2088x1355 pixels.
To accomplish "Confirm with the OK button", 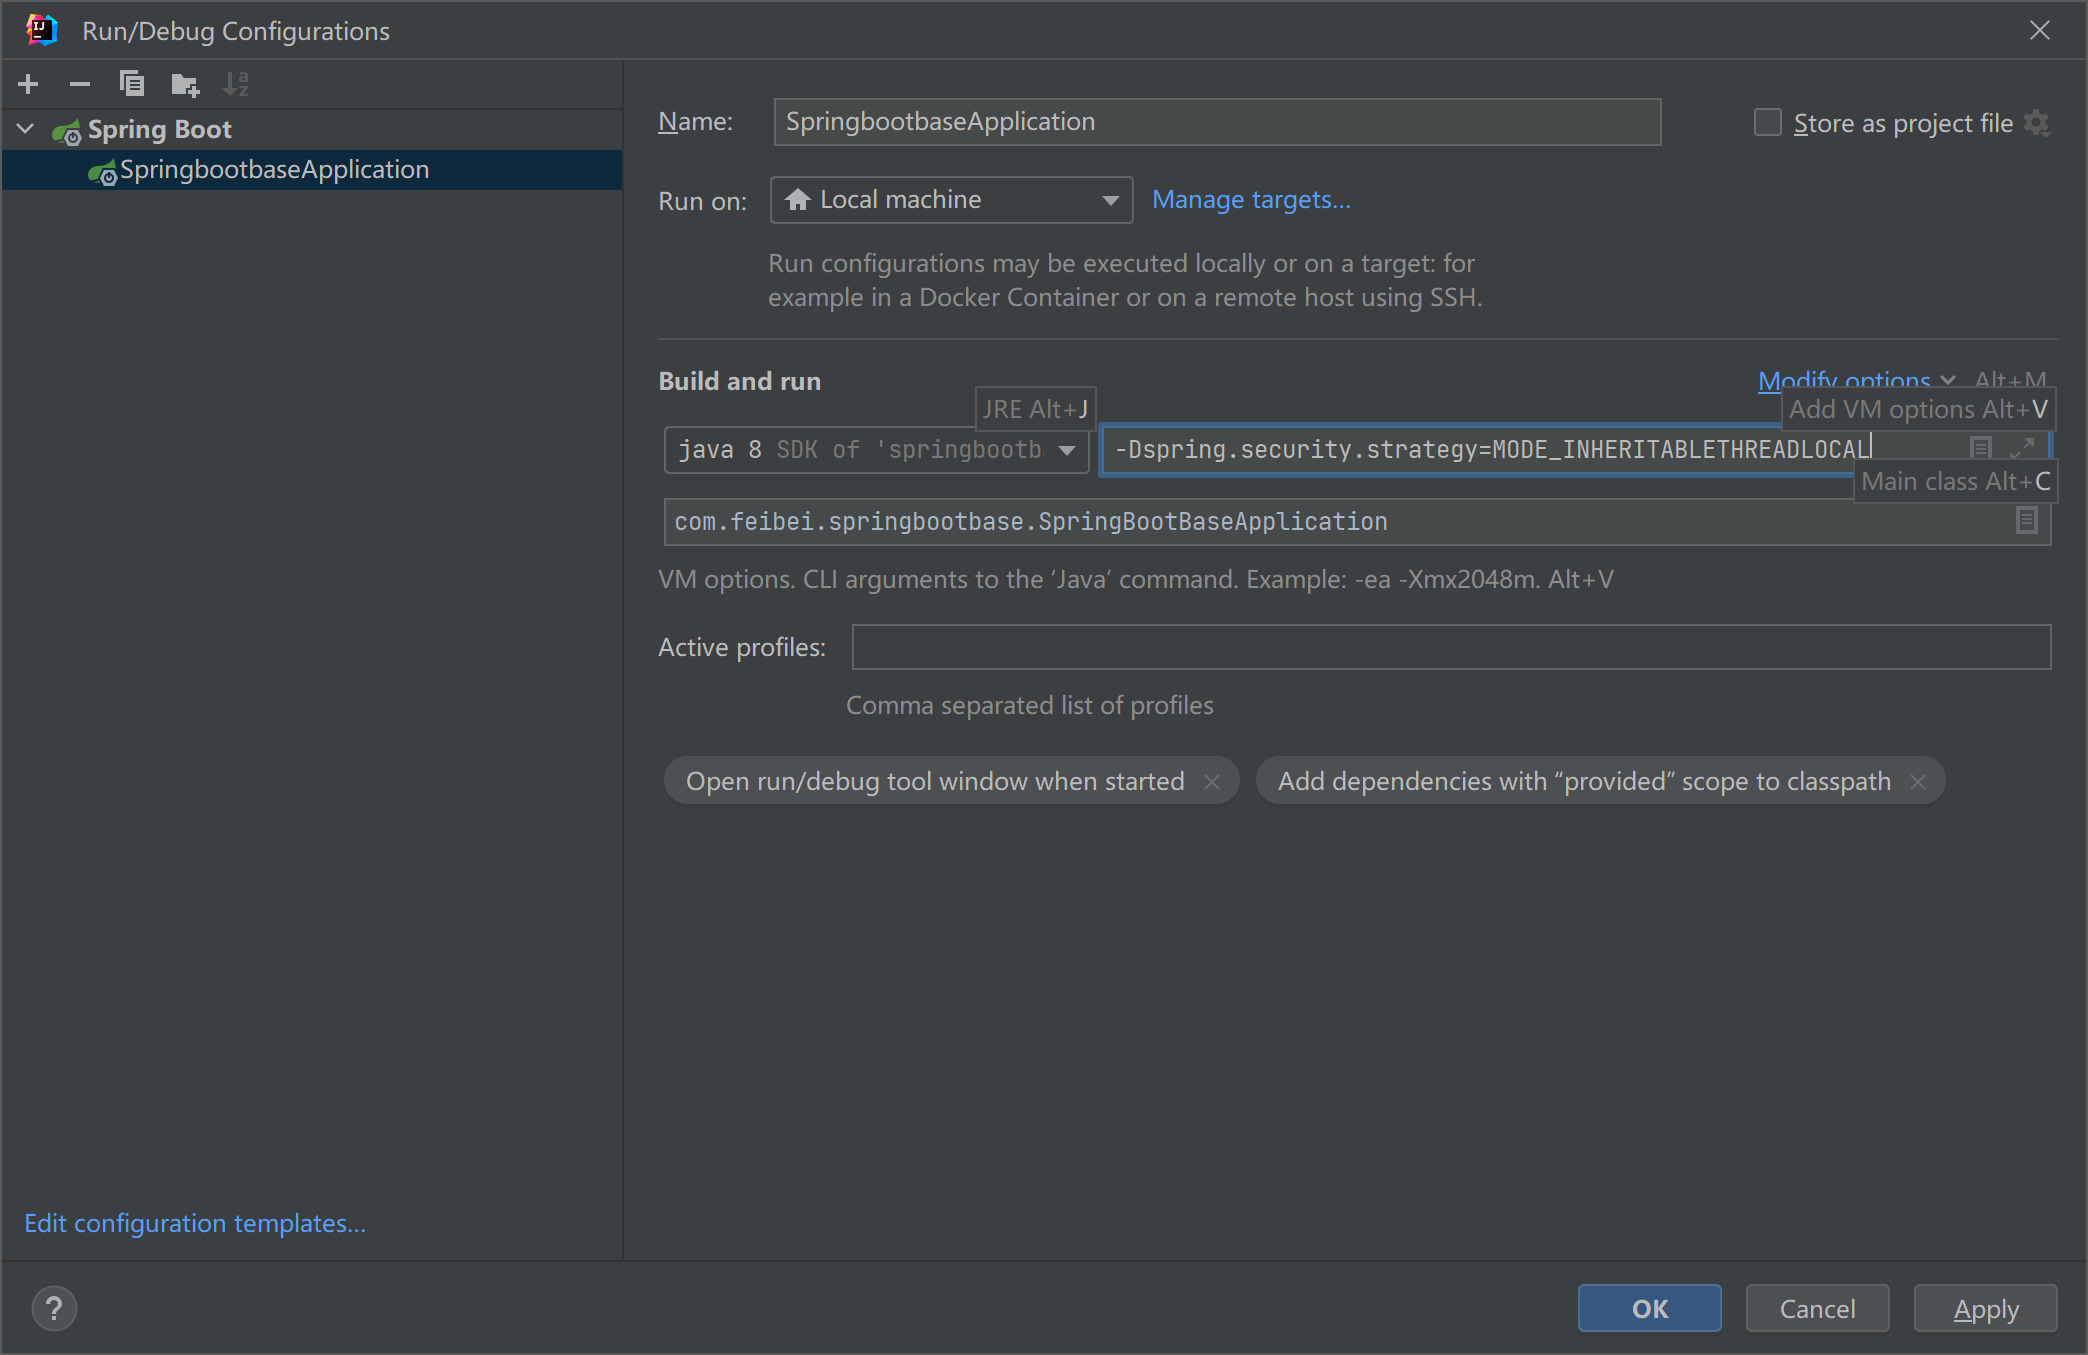I will pos(1650,1308).
